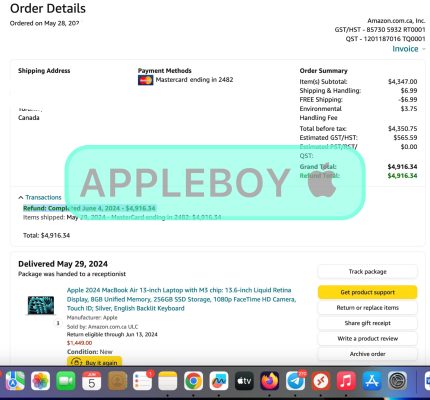This screenshot has height=400, width=430.
Task: Open the App Store dock icon
Action: (x=372, y=381)
